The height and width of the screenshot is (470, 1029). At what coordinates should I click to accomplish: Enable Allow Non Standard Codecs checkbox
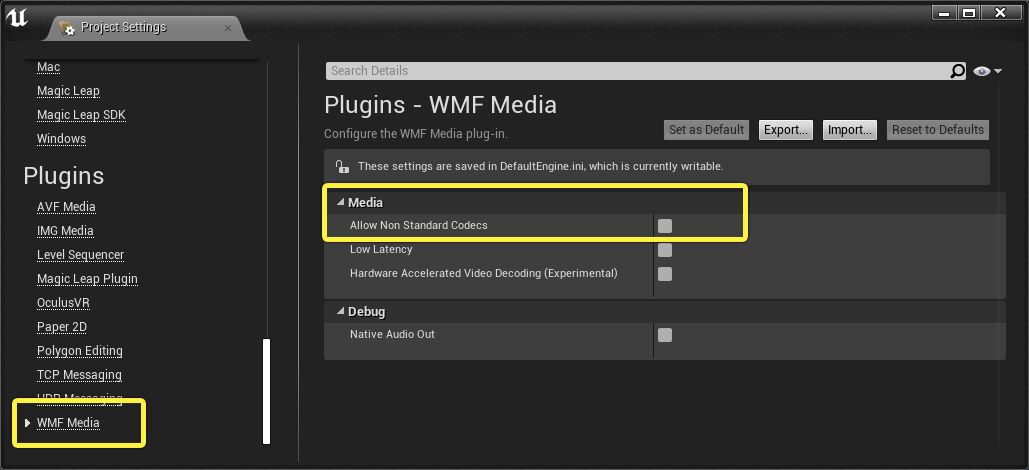(x=665, y=226)
